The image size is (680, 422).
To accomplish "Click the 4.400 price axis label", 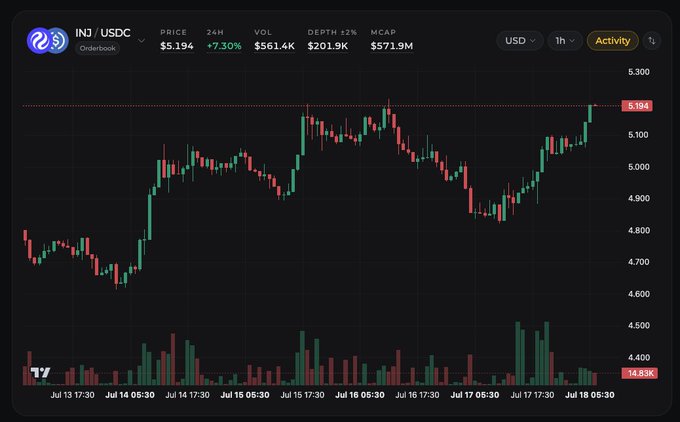I will 638,358.
